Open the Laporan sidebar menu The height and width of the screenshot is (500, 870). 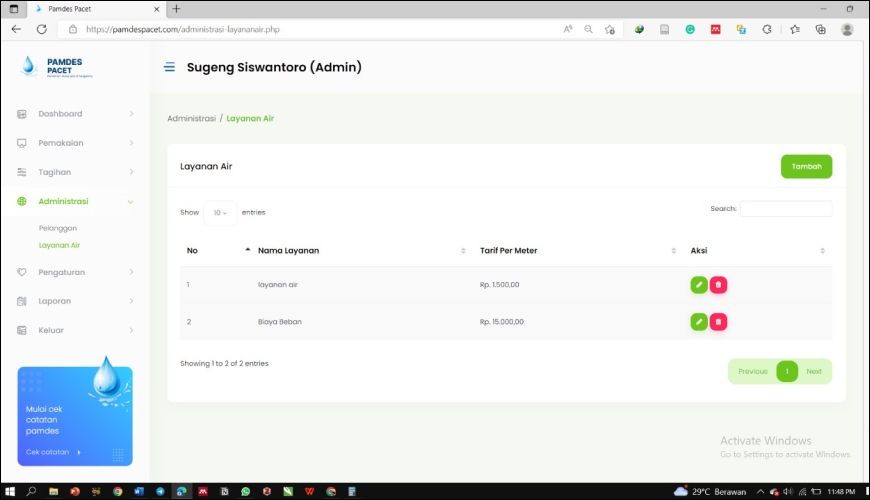point(76,301)
